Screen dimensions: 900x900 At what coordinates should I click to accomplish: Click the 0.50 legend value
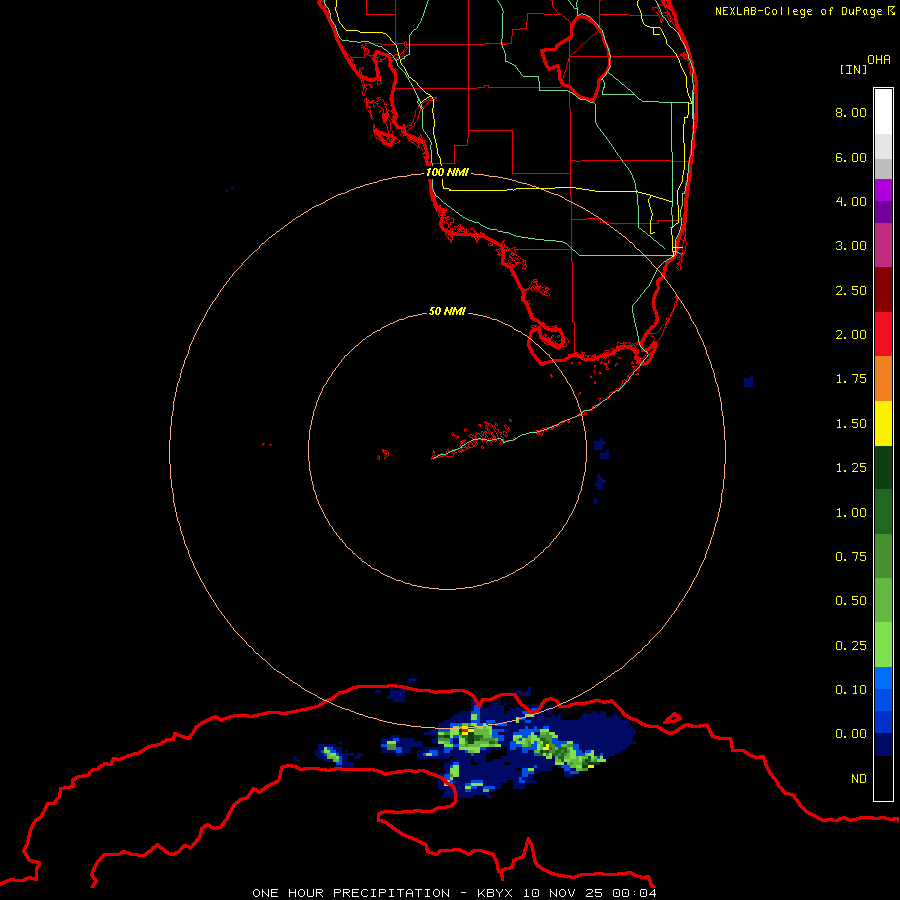(851, 601)
